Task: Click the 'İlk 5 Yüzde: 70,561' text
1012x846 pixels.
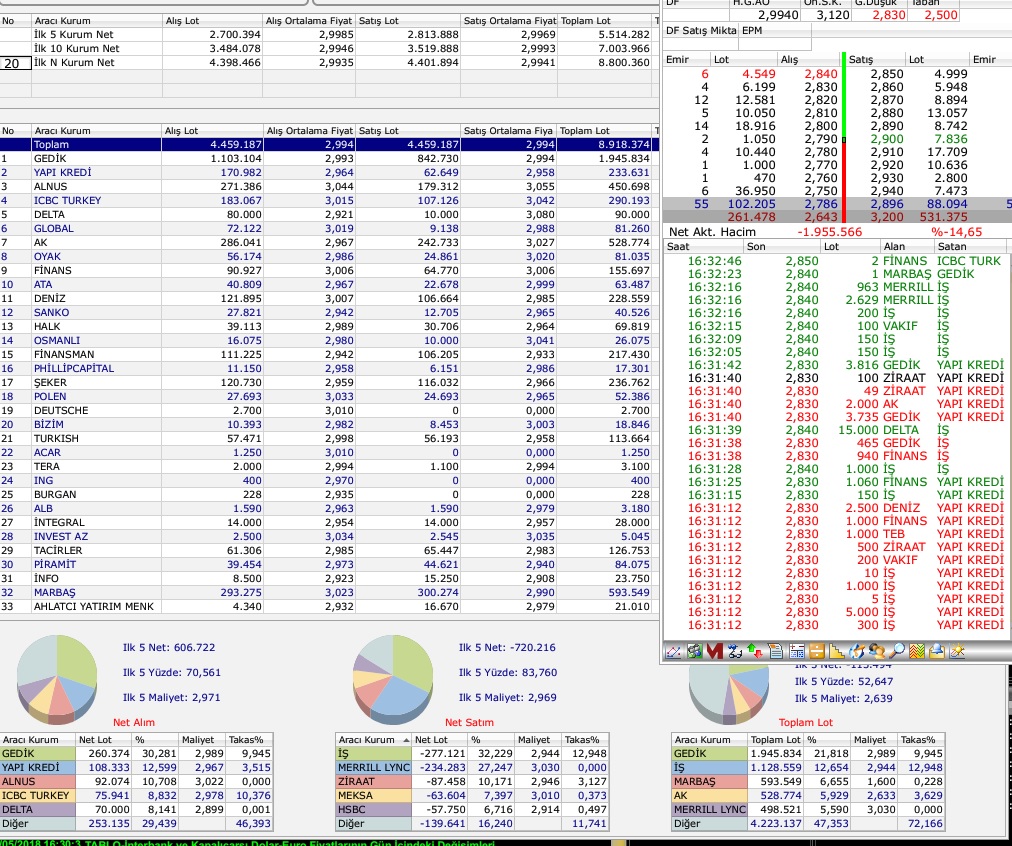Action: click(172, 672)
